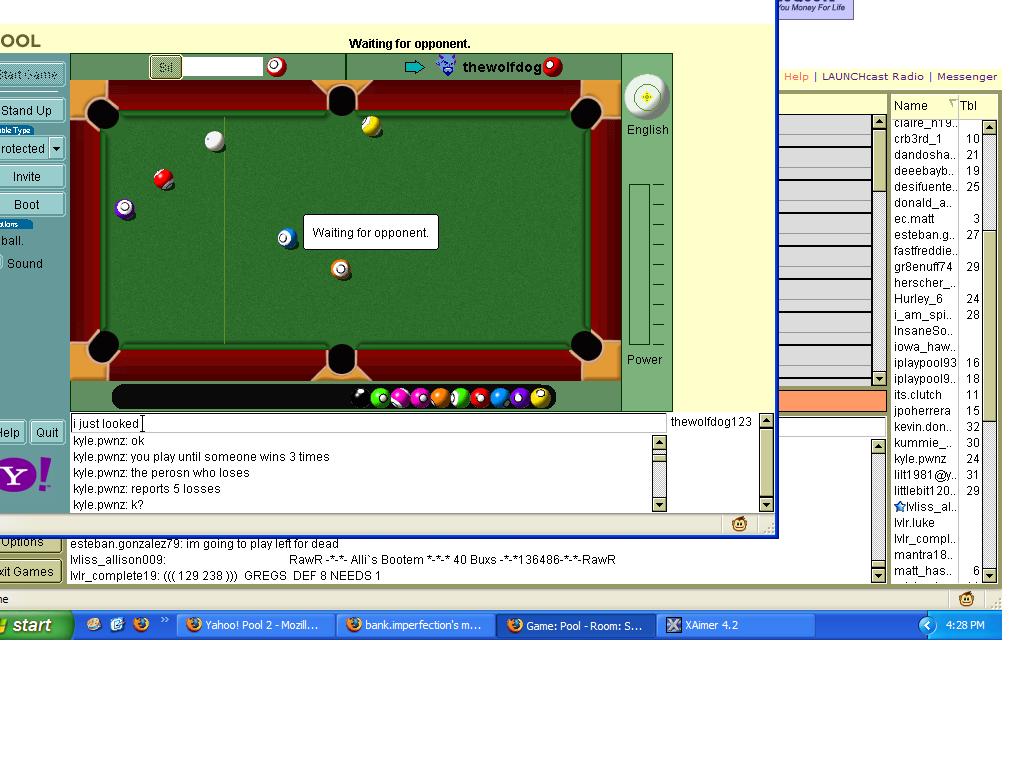Screen dimensions: 1024x768
Task: Select its.clutch in the player list
Action: (918, 394)
